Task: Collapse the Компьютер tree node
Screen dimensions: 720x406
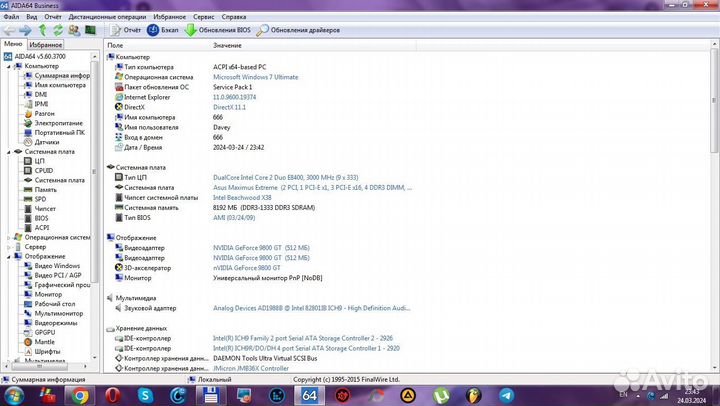Action: (x=8, y=67)
